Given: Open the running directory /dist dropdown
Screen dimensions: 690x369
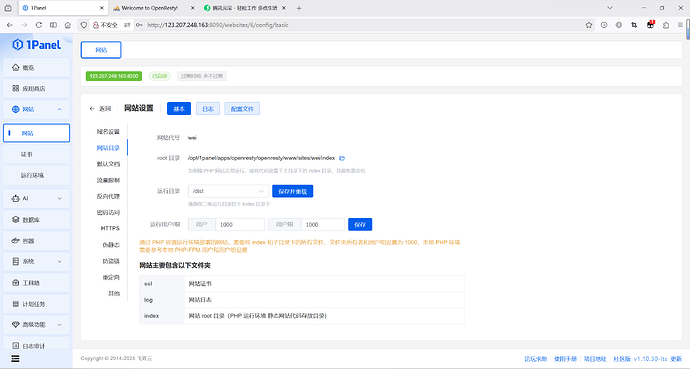Looking at the screenshot, I should pyautogui.click(x=228, y=191).
